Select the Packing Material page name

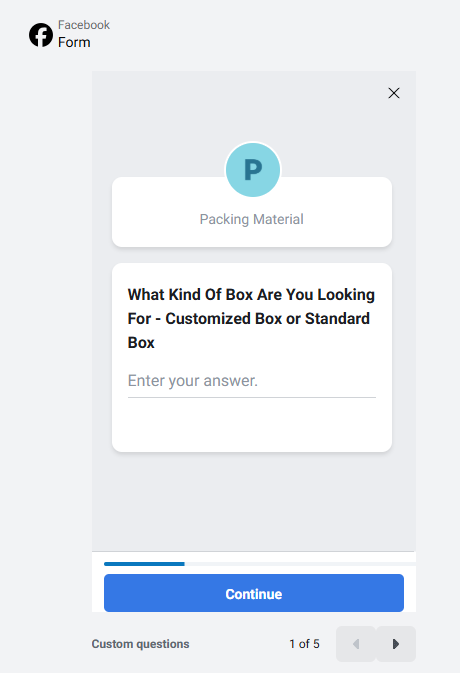point(251,219)
